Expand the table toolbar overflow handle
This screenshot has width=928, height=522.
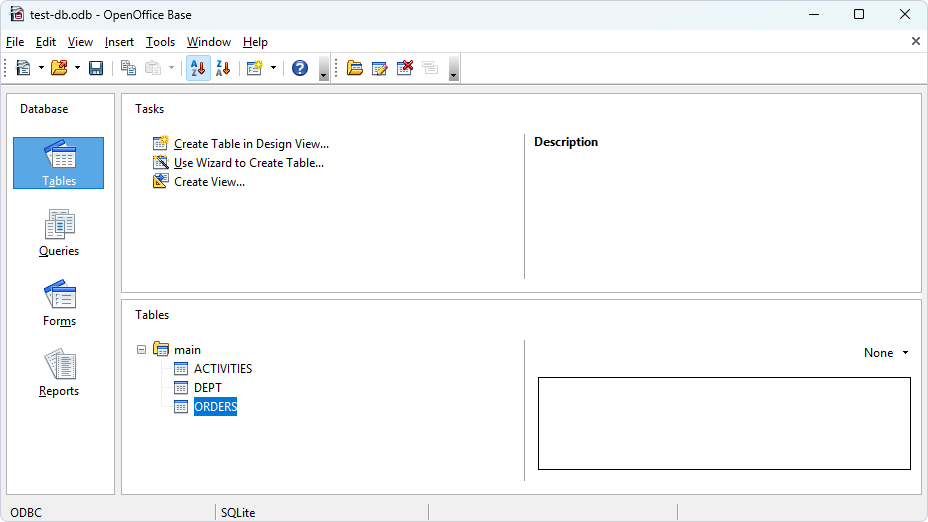(453, 68)
